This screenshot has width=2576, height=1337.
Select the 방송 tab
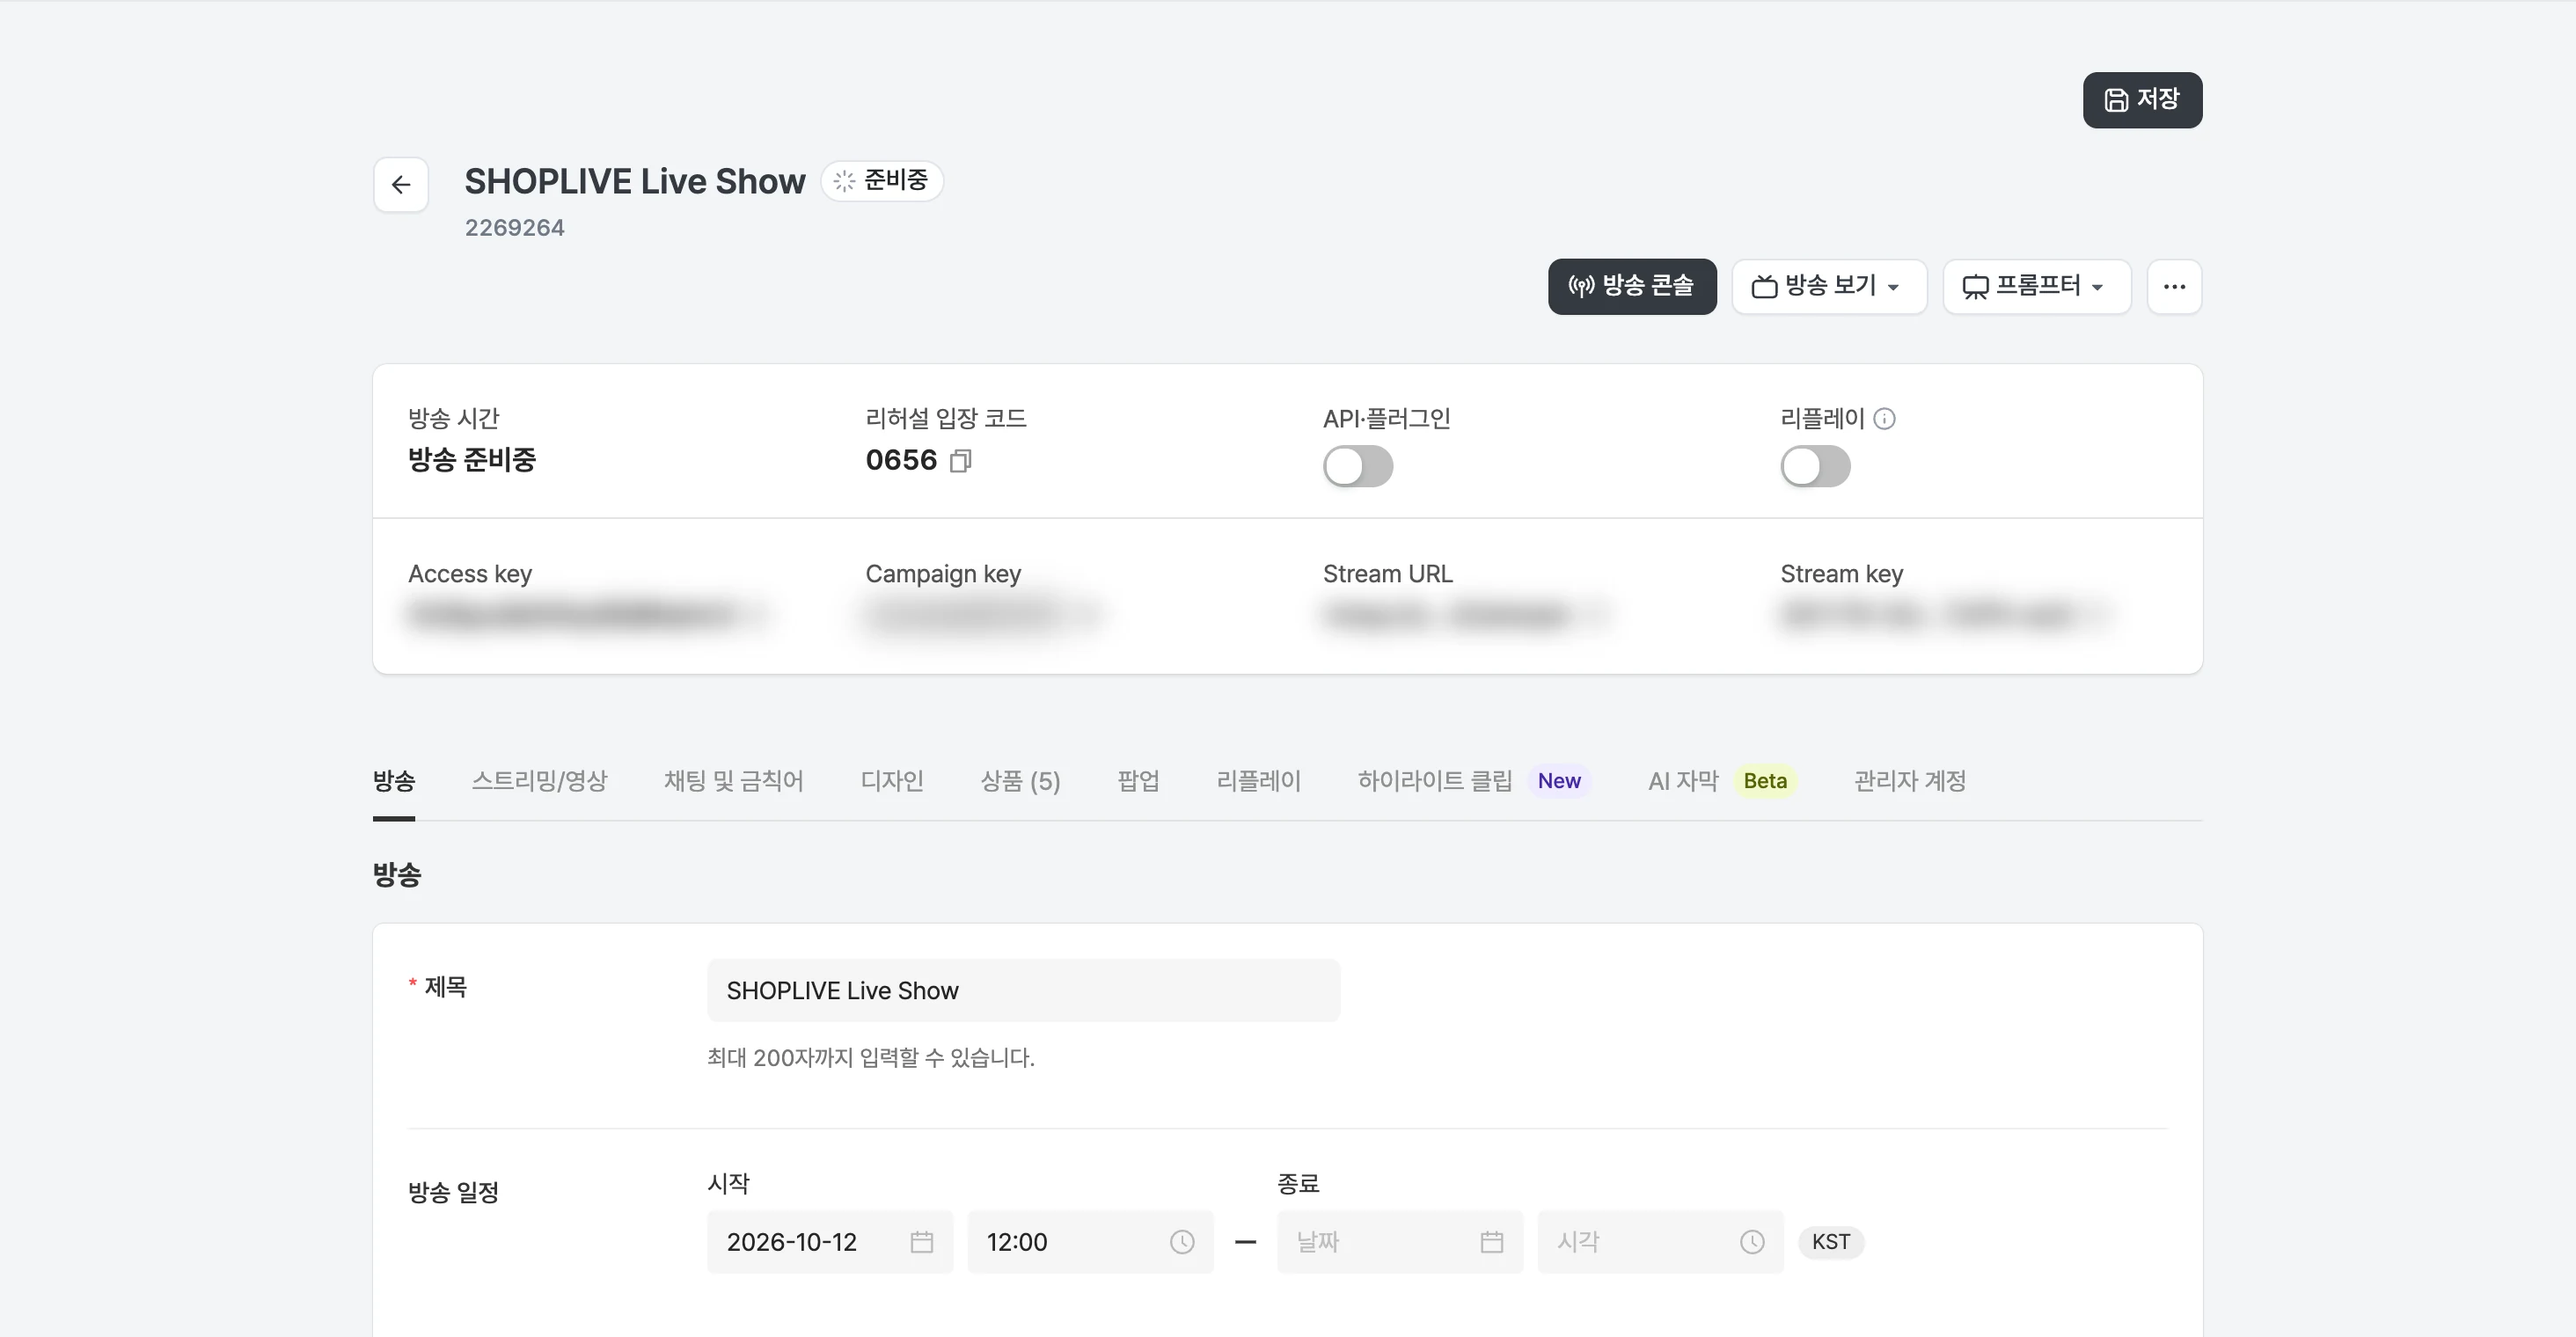click(x=394, y=780)
